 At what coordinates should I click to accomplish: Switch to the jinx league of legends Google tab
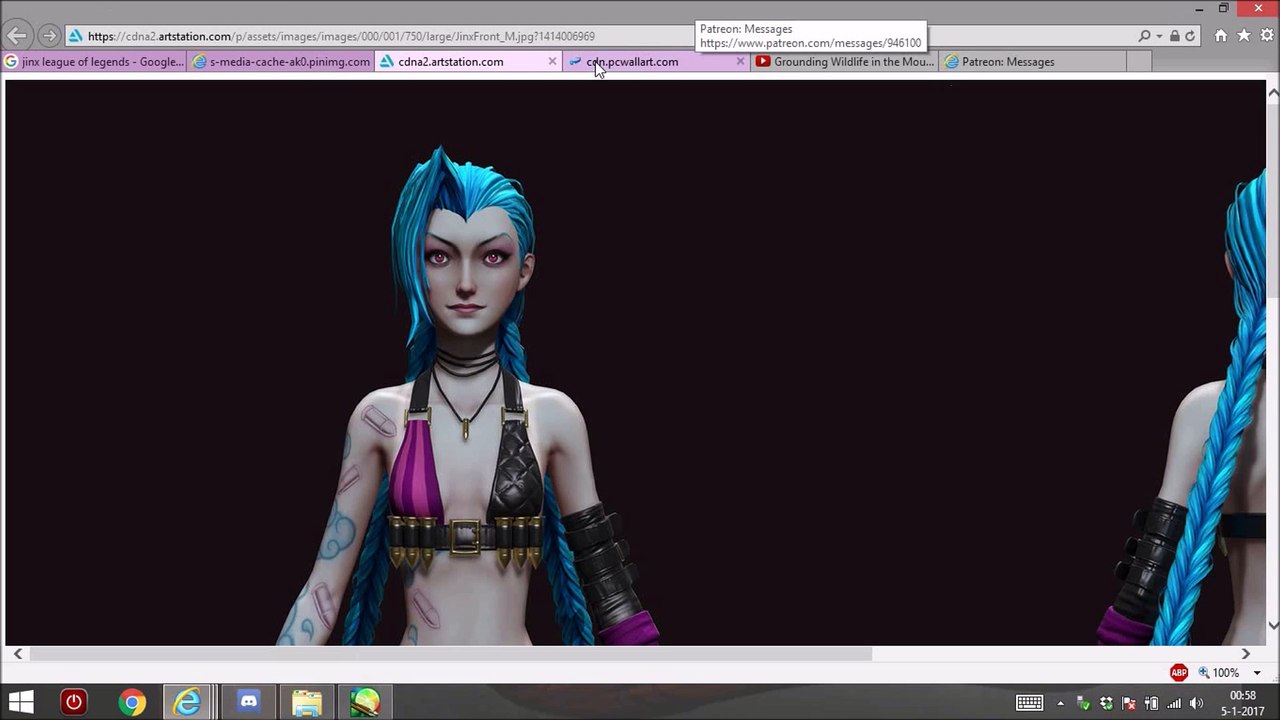pos(94,62)
